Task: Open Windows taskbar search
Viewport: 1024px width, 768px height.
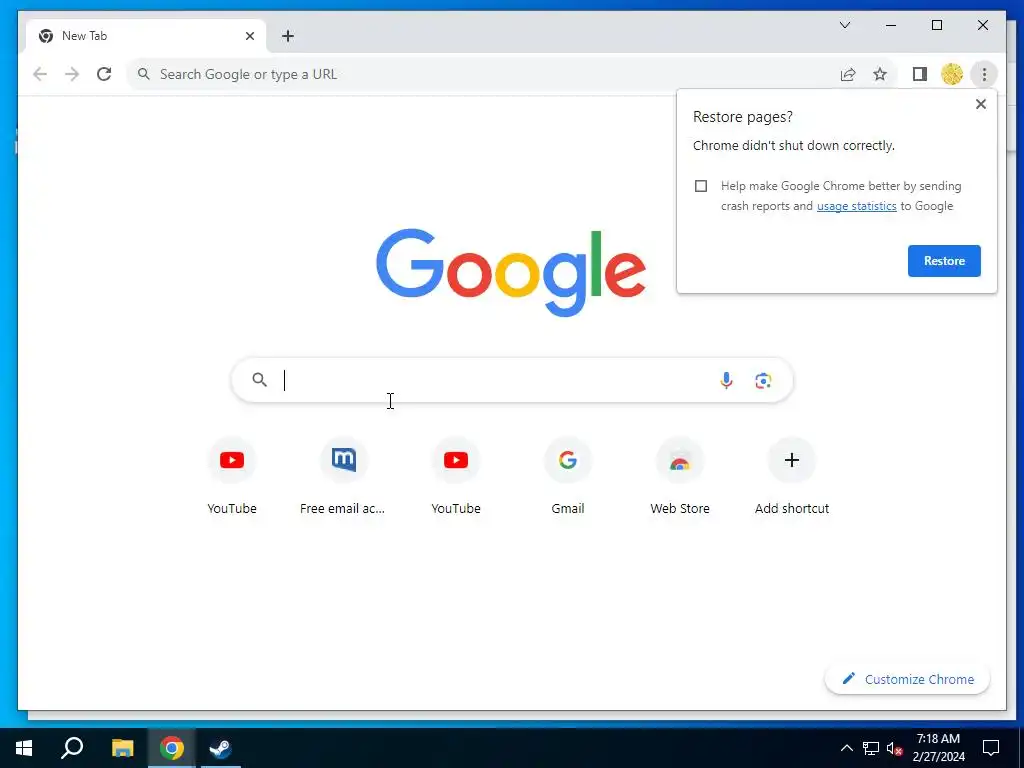Action: (72, 748)
